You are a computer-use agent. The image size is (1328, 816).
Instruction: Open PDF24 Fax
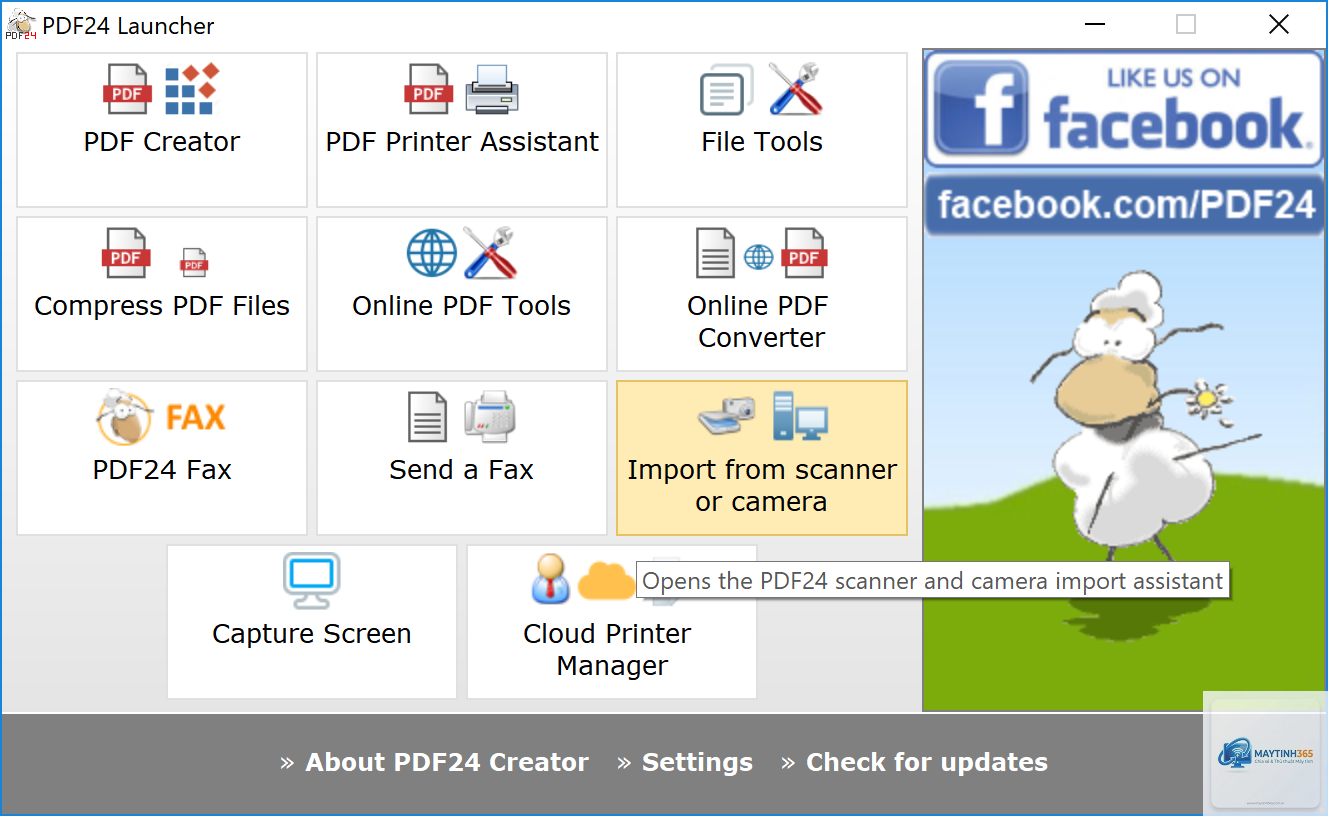(162, 458)
